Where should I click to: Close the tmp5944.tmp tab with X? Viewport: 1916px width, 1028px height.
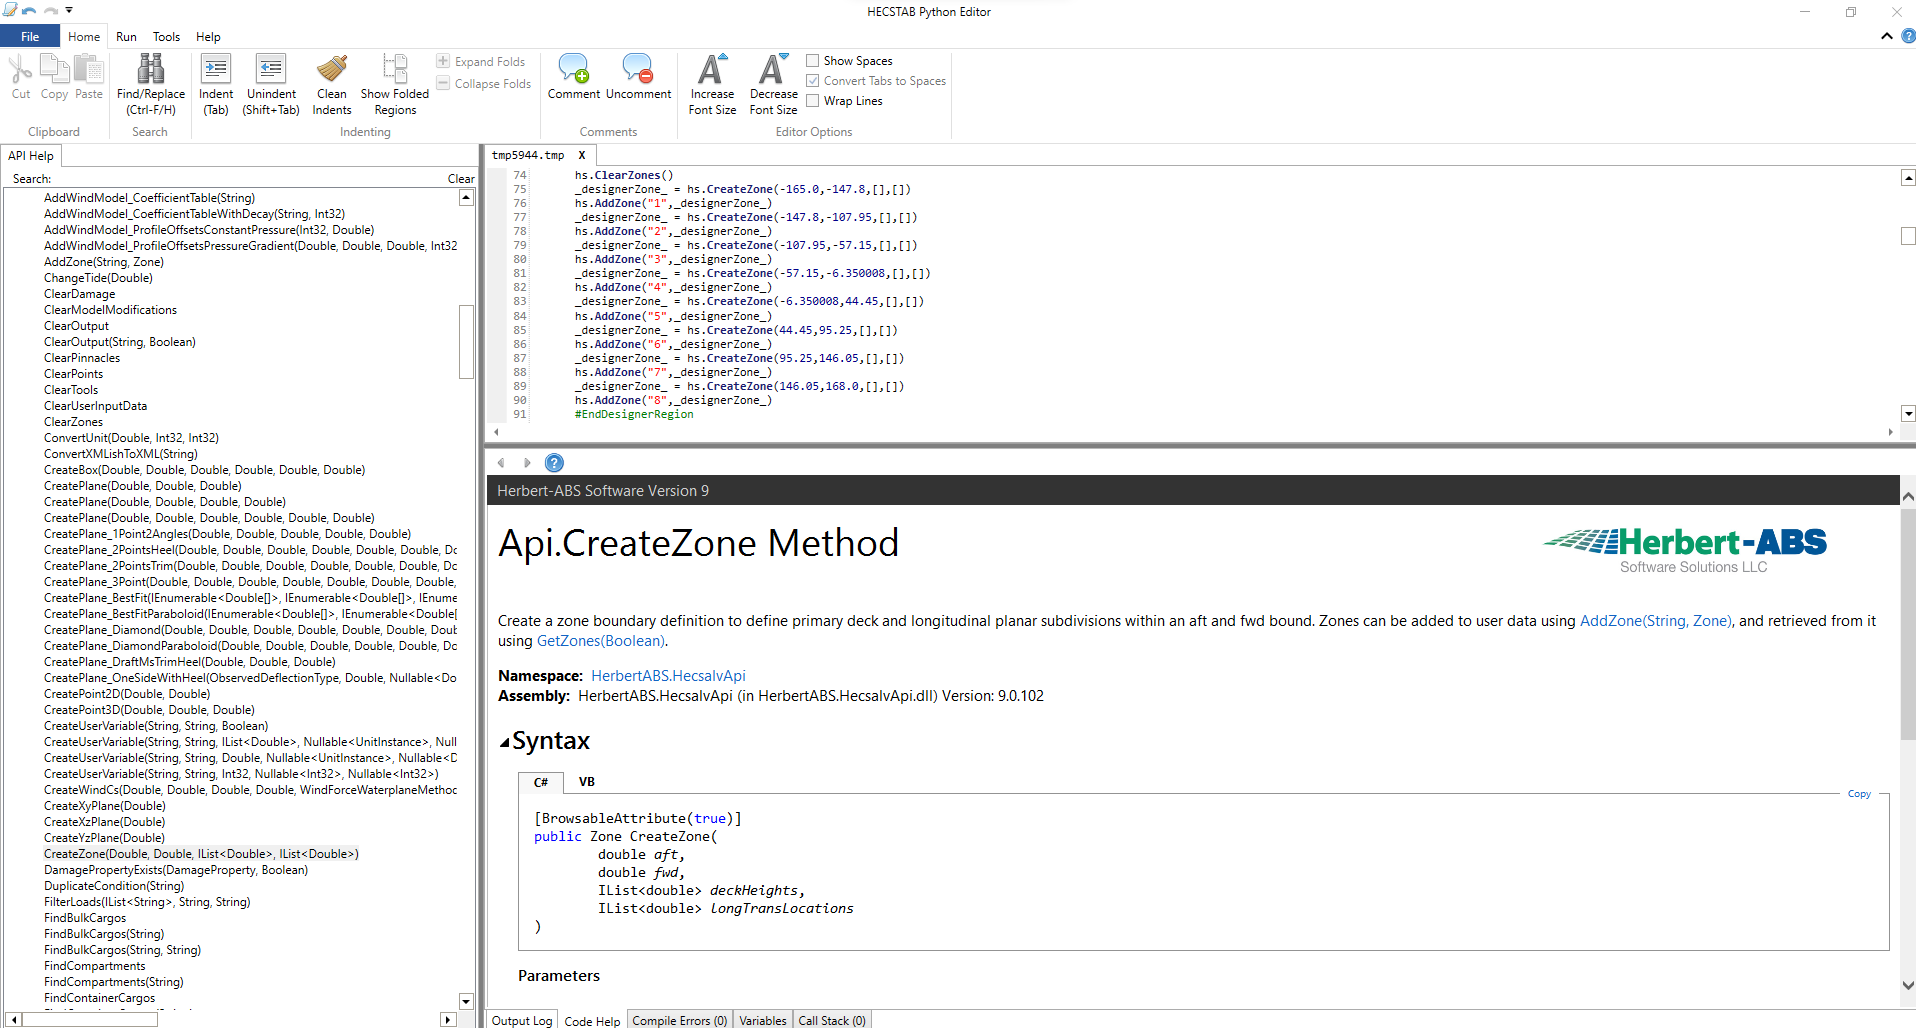click(x=581, y=155)
